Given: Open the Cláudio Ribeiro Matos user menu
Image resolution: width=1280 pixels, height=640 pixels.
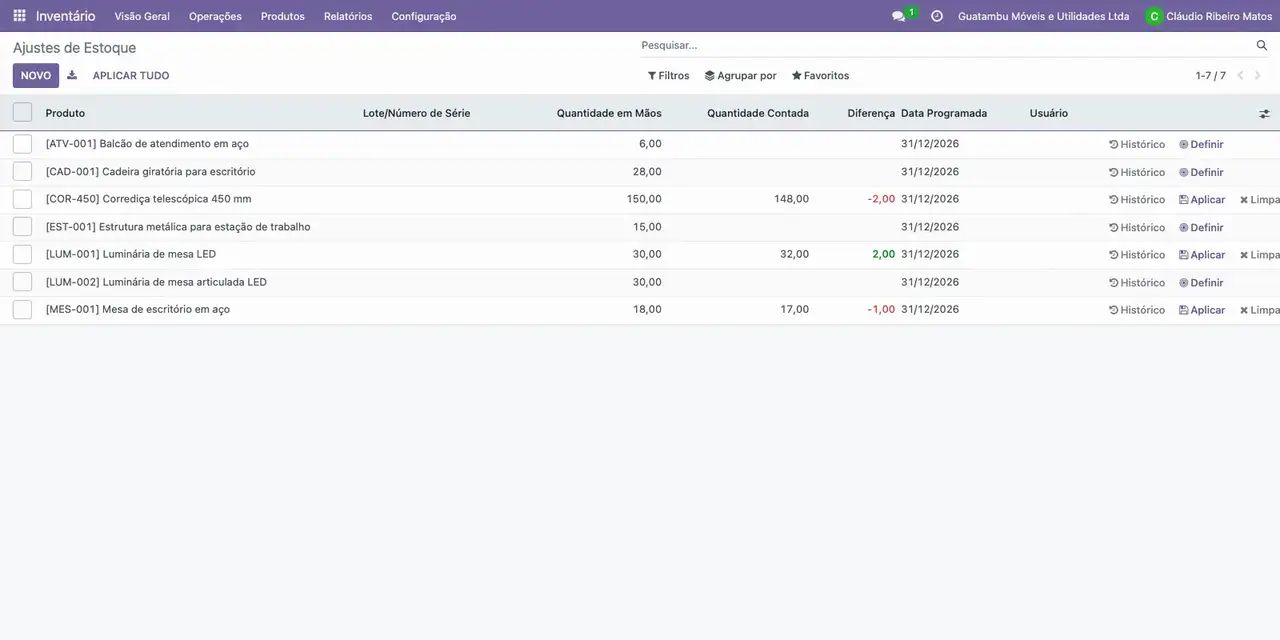Looking at the screenshot, I should (x=1209, y=16).
